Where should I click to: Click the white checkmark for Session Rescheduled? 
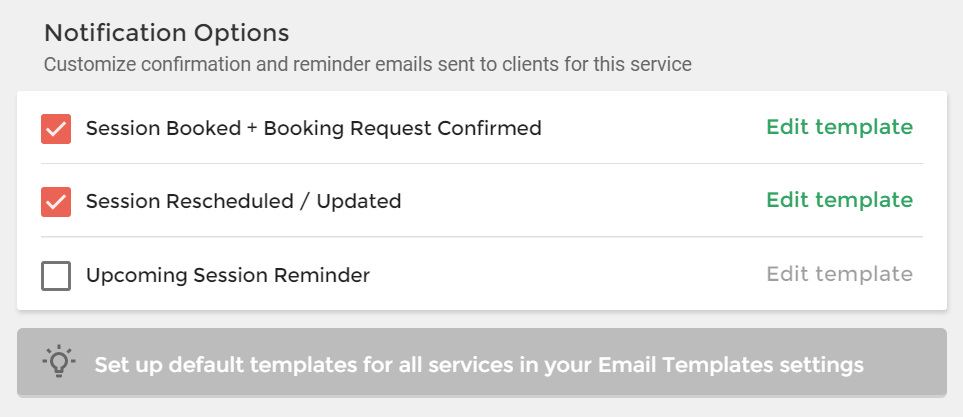click(x=56, y=202)
